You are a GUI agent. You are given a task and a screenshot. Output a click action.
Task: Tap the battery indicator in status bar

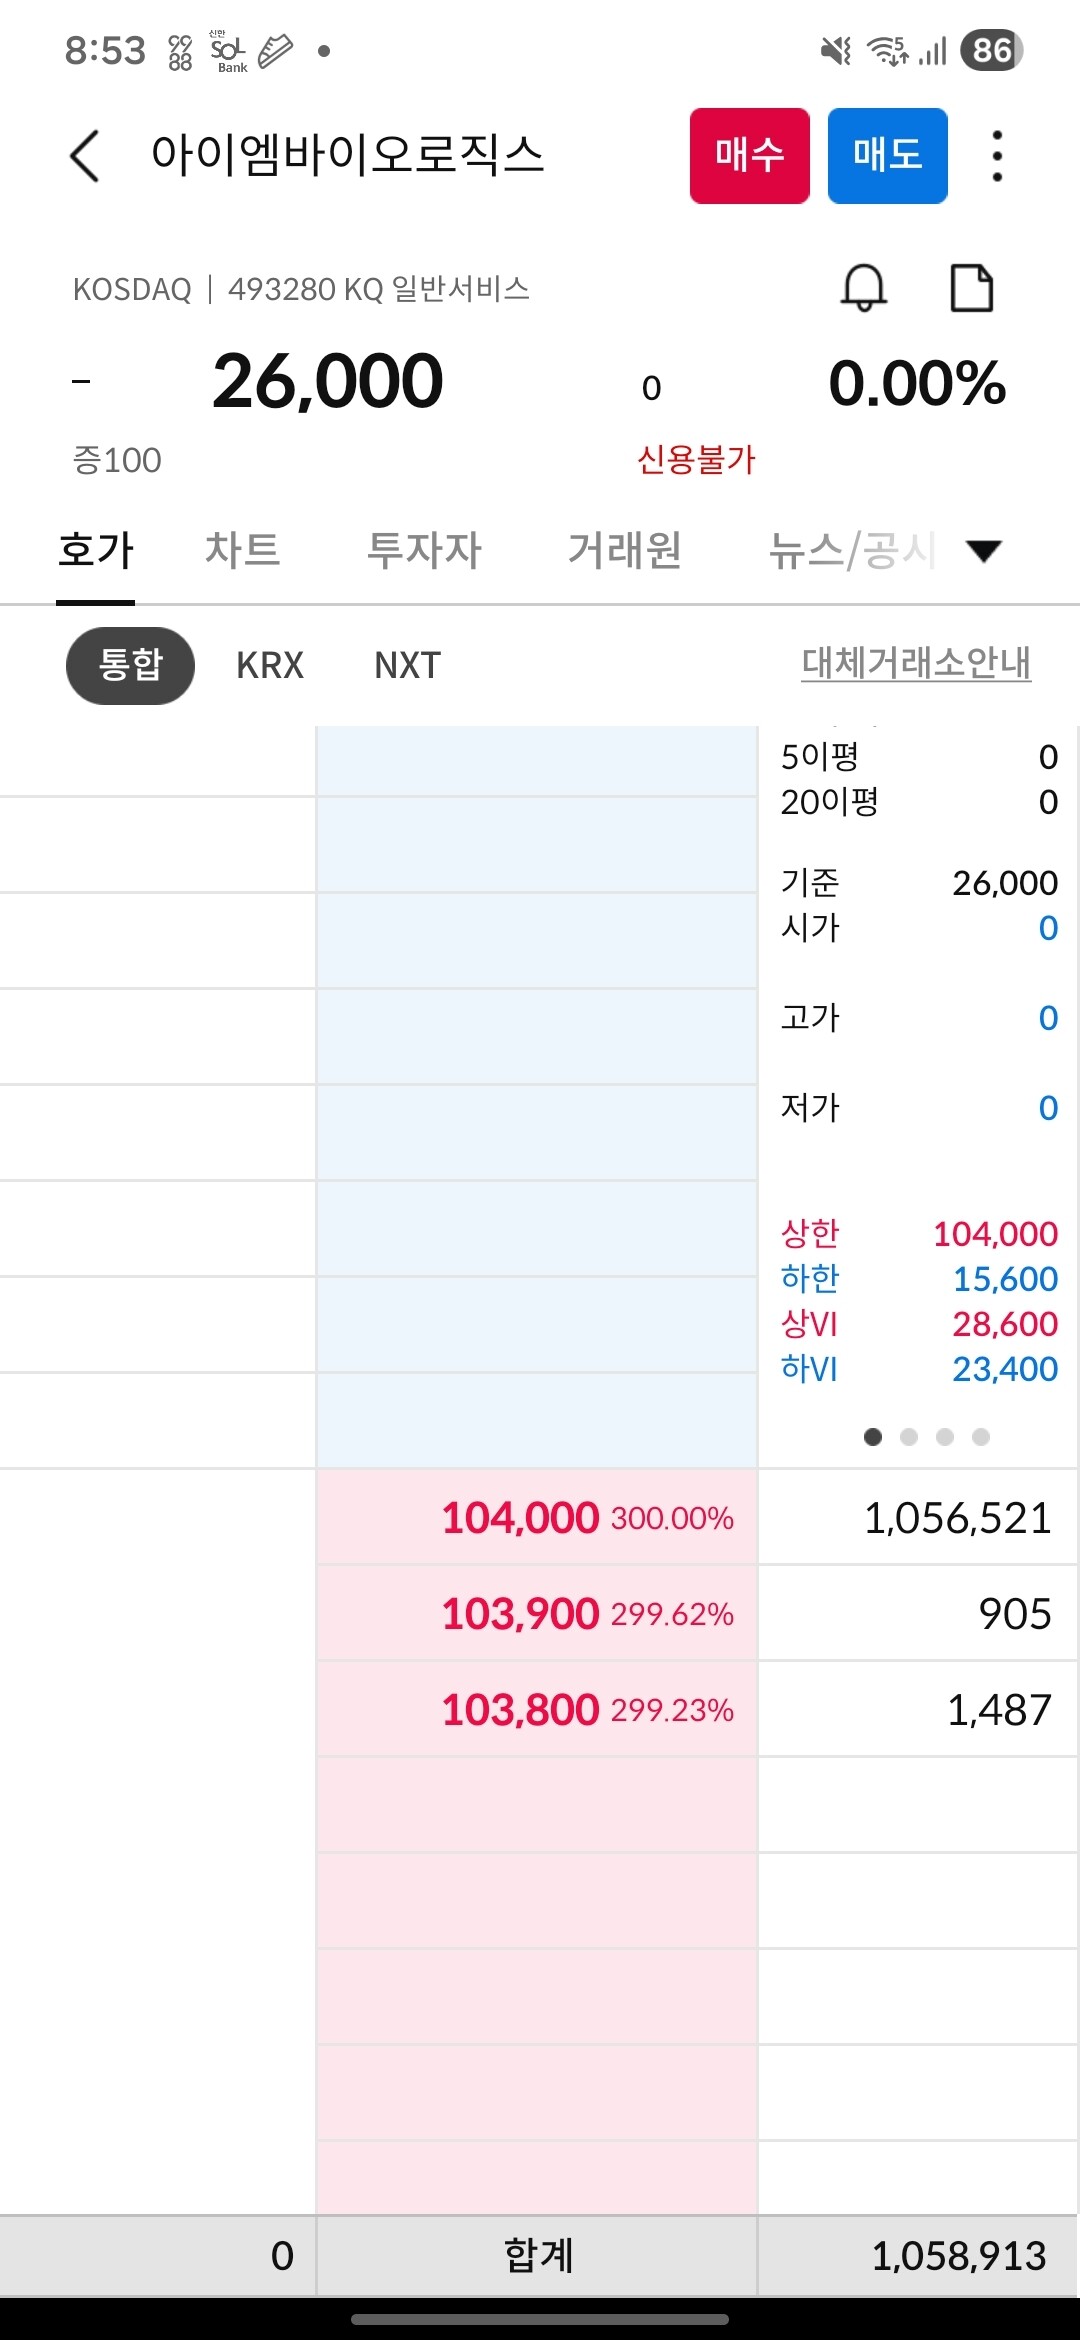tap(990, 50)
